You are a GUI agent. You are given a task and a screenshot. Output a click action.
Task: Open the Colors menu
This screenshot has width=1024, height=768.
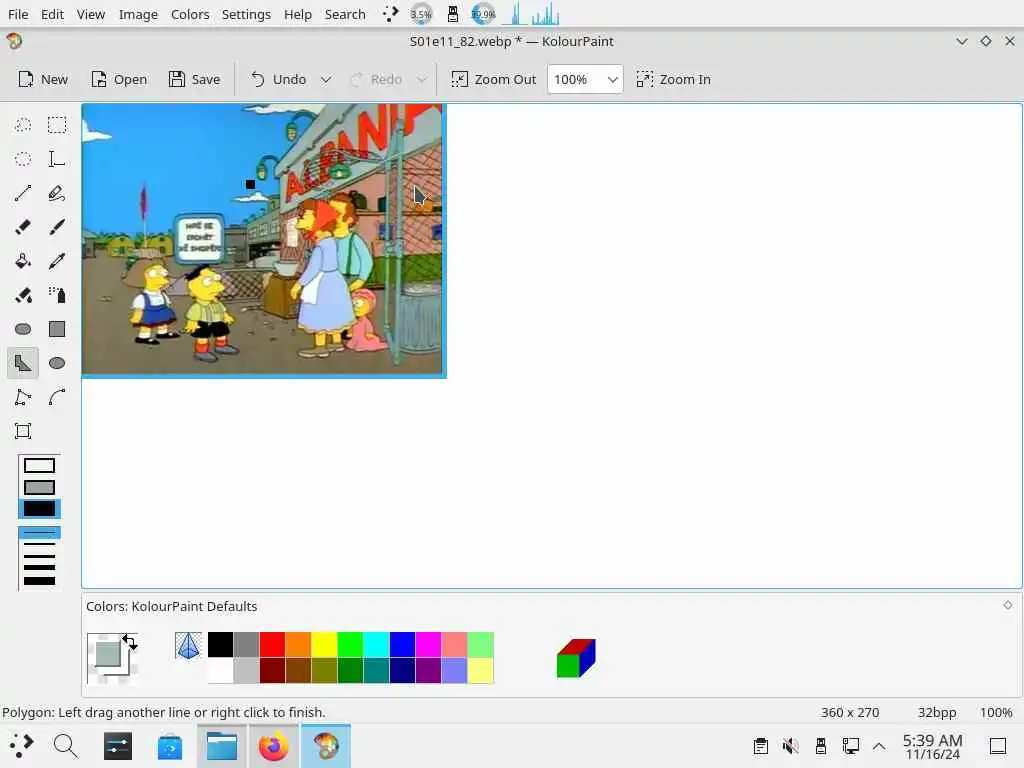(x=190, y=14)
